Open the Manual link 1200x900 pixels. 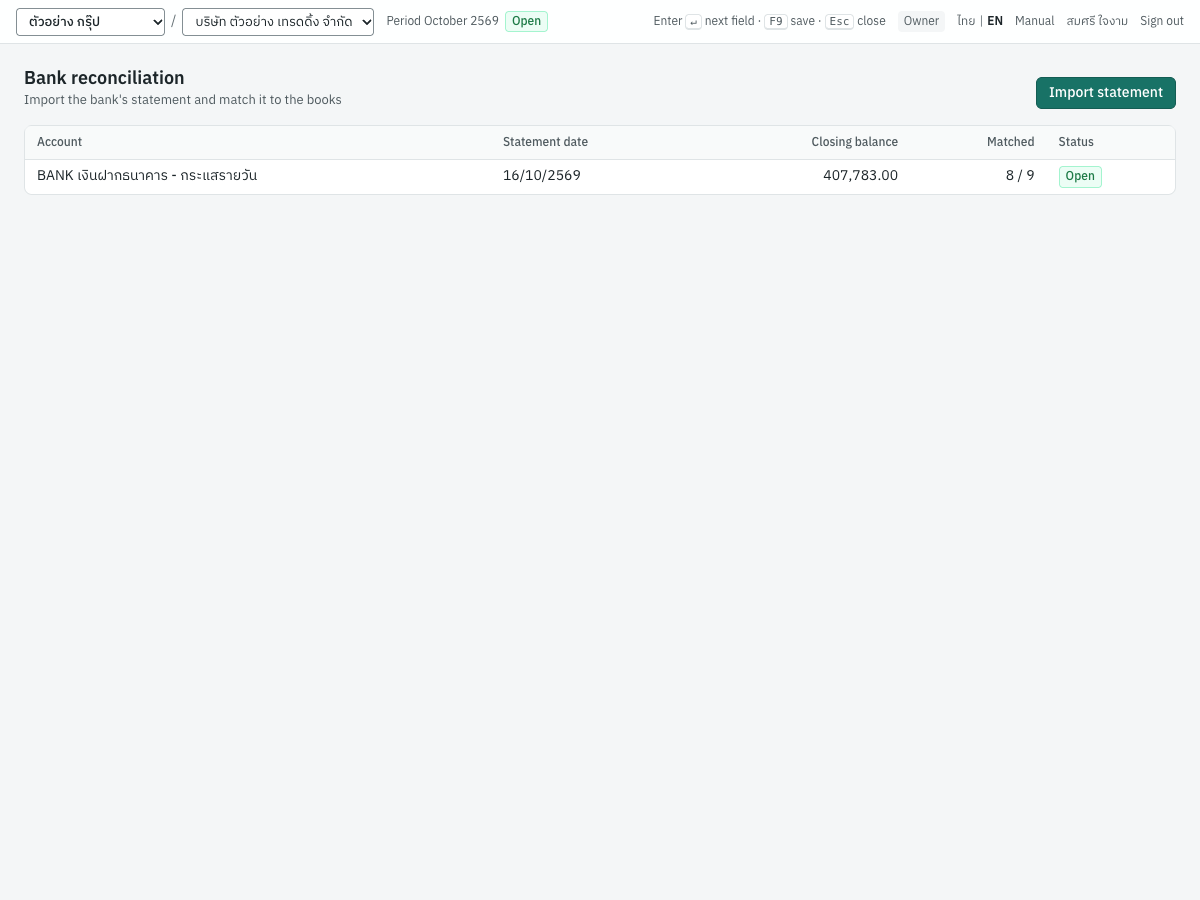pos(1034,21)
